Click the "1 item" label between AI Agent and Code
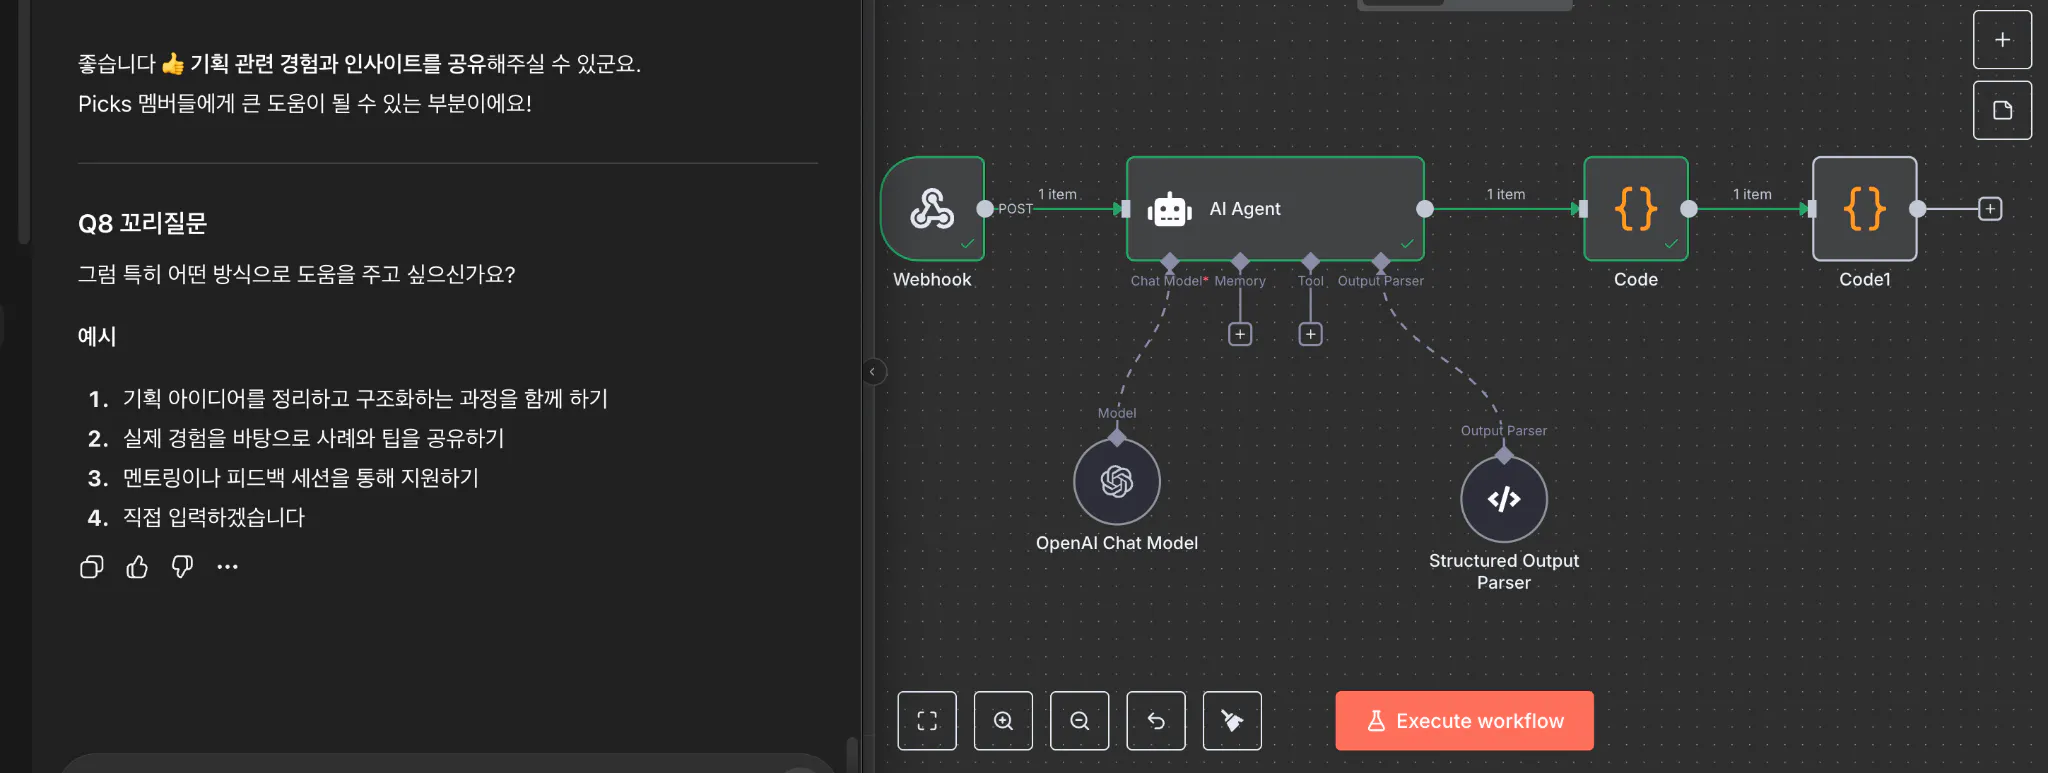2048x773 pixels. [1506, 194]
